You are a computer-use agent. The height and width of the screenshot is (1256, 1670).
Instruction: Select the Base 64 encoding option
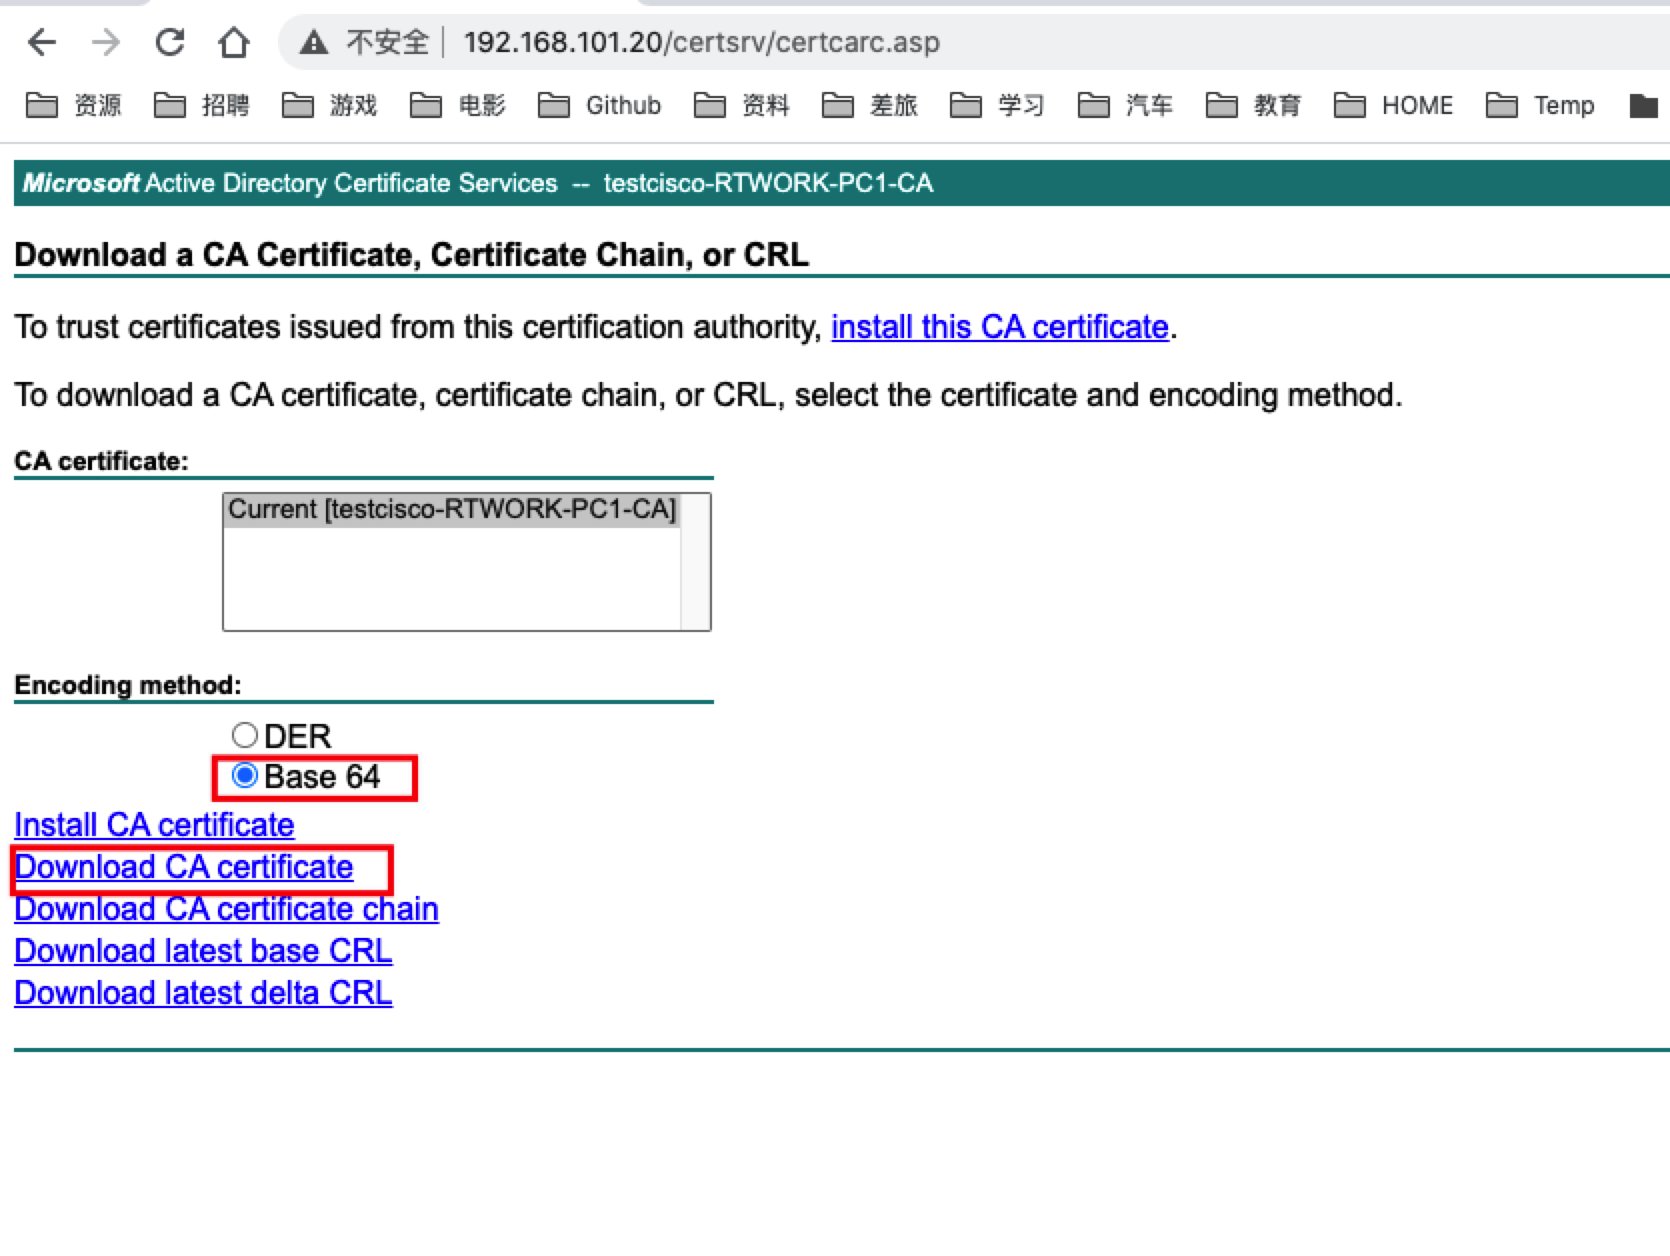pos(244,776)
